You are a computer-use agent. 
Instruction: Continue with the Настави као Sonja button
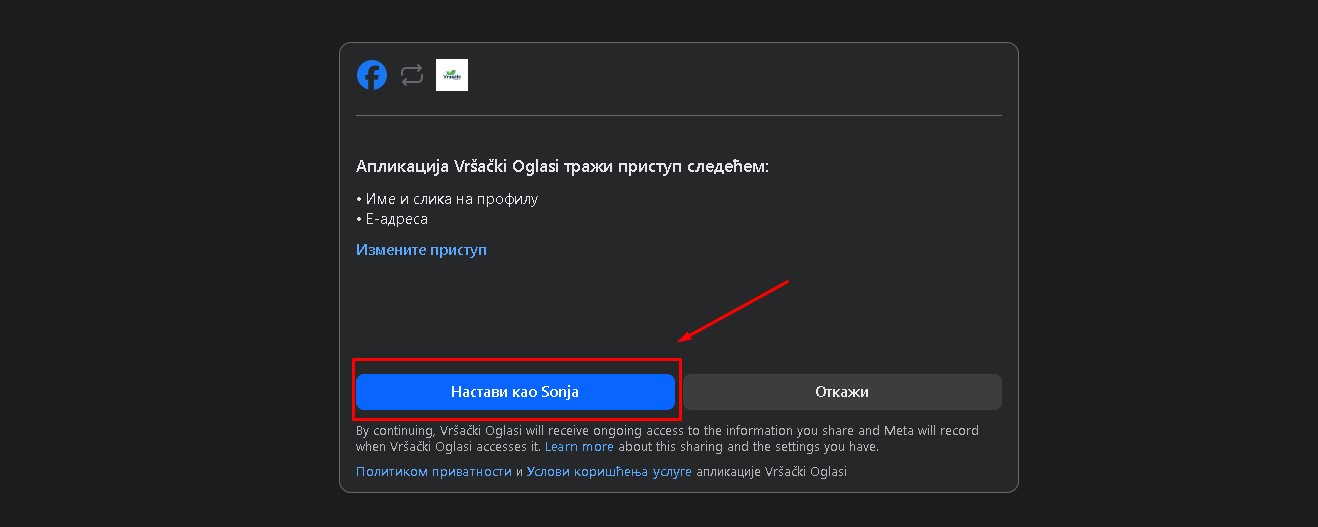point(515,392)
